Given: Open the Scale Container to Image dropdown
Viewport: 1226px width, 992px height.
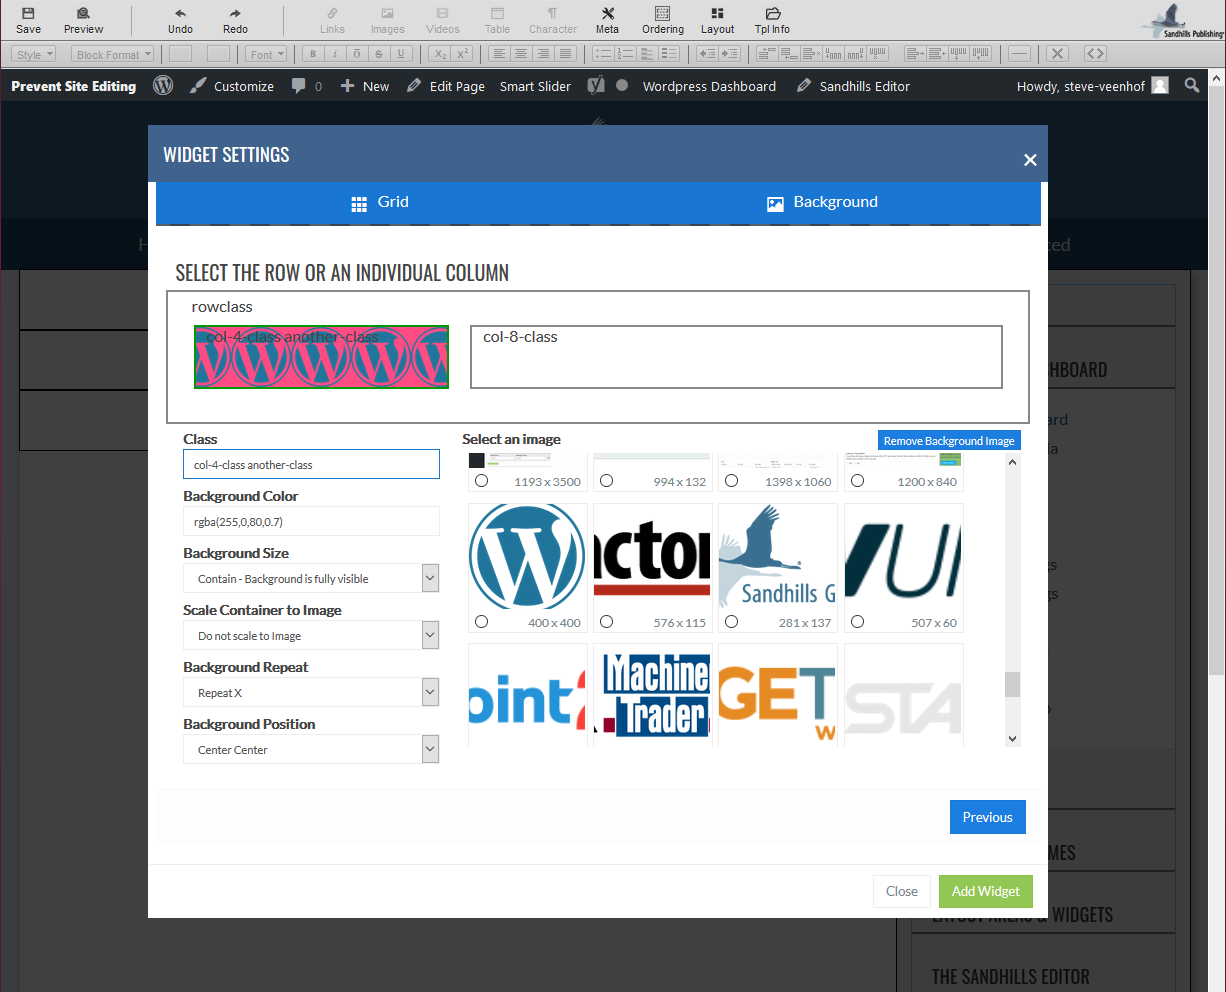Looking at the screenshot, I should coord(311,635).
